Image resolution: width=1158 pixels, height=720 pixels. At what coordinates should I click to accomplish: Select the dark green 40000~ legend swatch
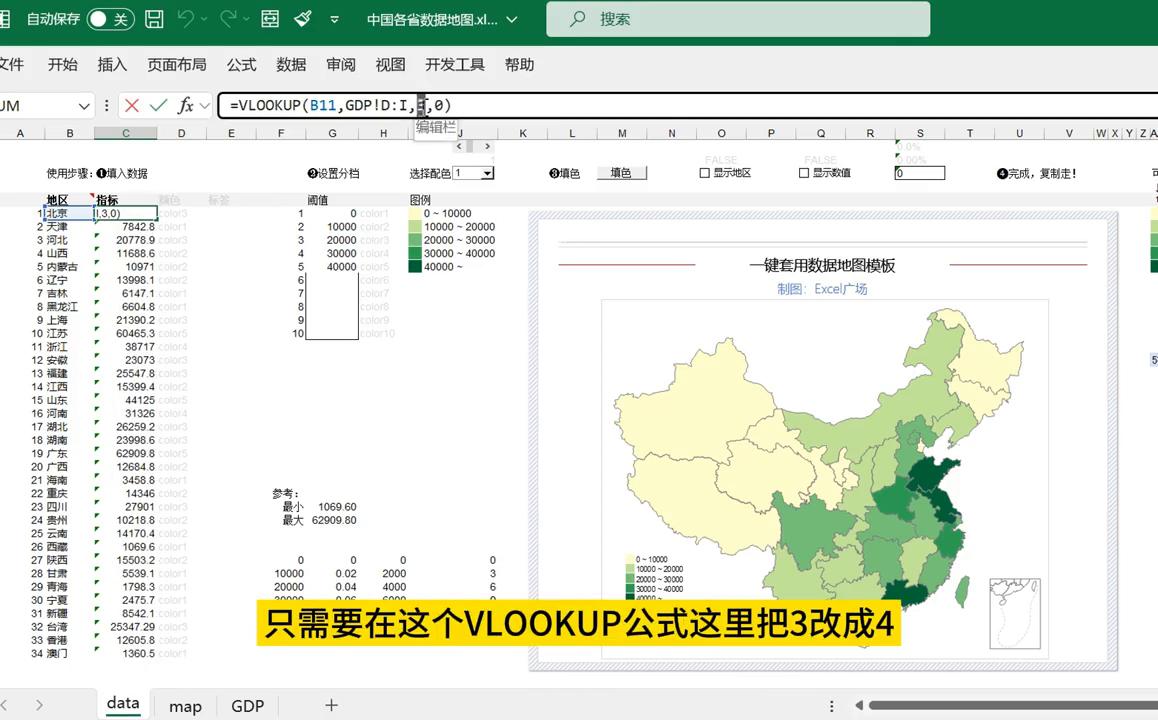(x=415, y=266)
